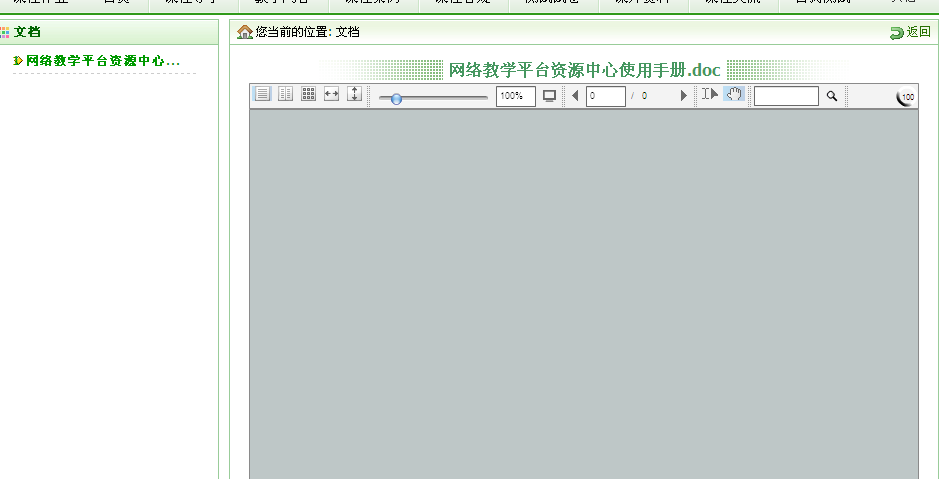Screen dimensions: 944x479
Task: Switch to two-page view mode
Action: (x=285, y=95)
